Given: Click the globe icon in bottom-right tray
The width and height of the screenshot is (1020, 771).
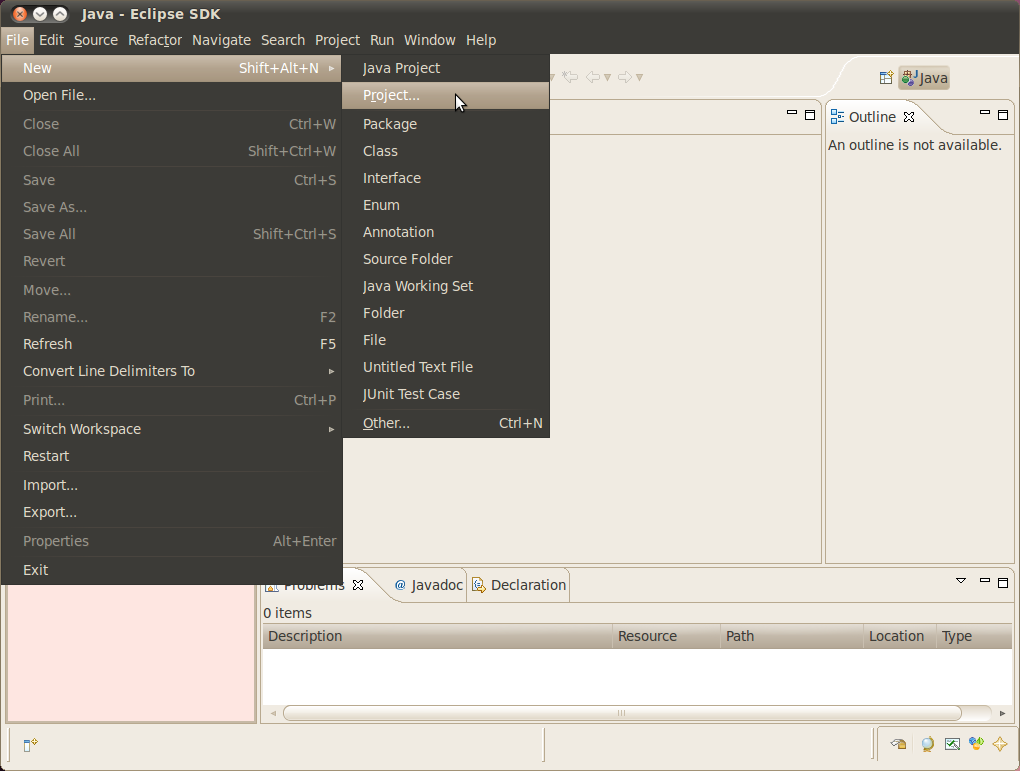Looking at the screenshot, I should [928, 744].
